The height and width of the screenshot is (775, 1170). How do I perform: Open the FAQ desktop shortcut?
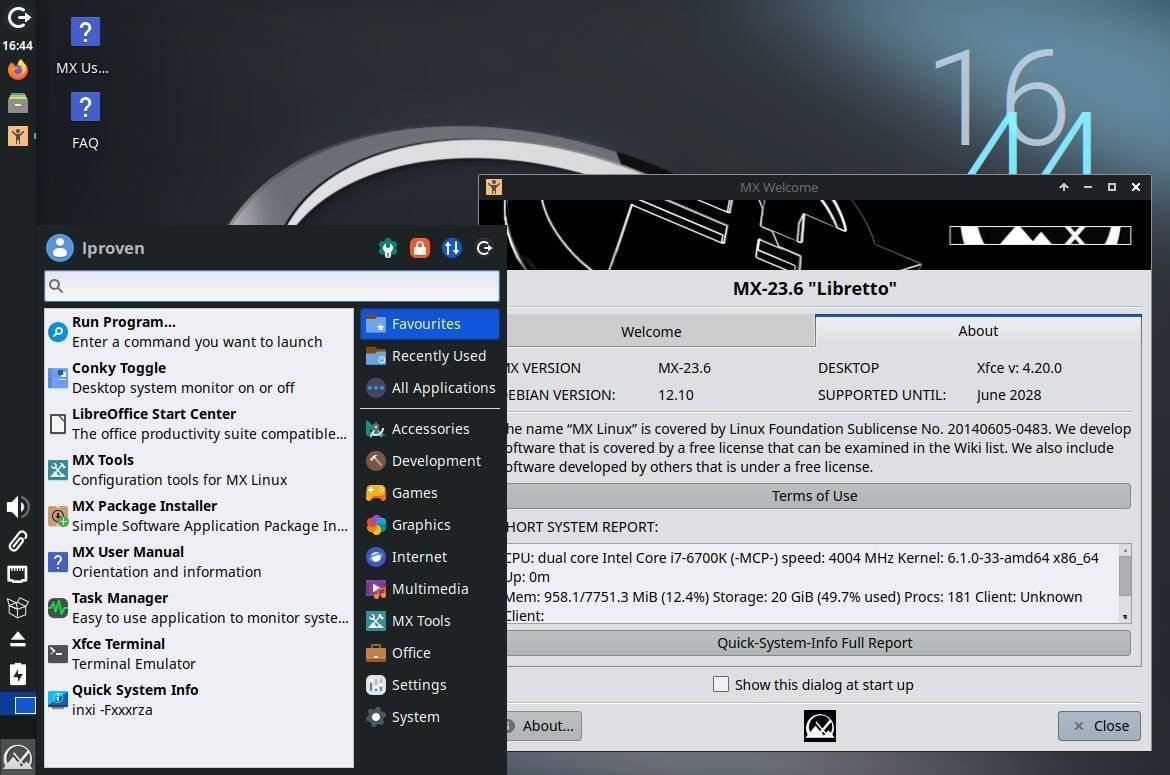84,121
